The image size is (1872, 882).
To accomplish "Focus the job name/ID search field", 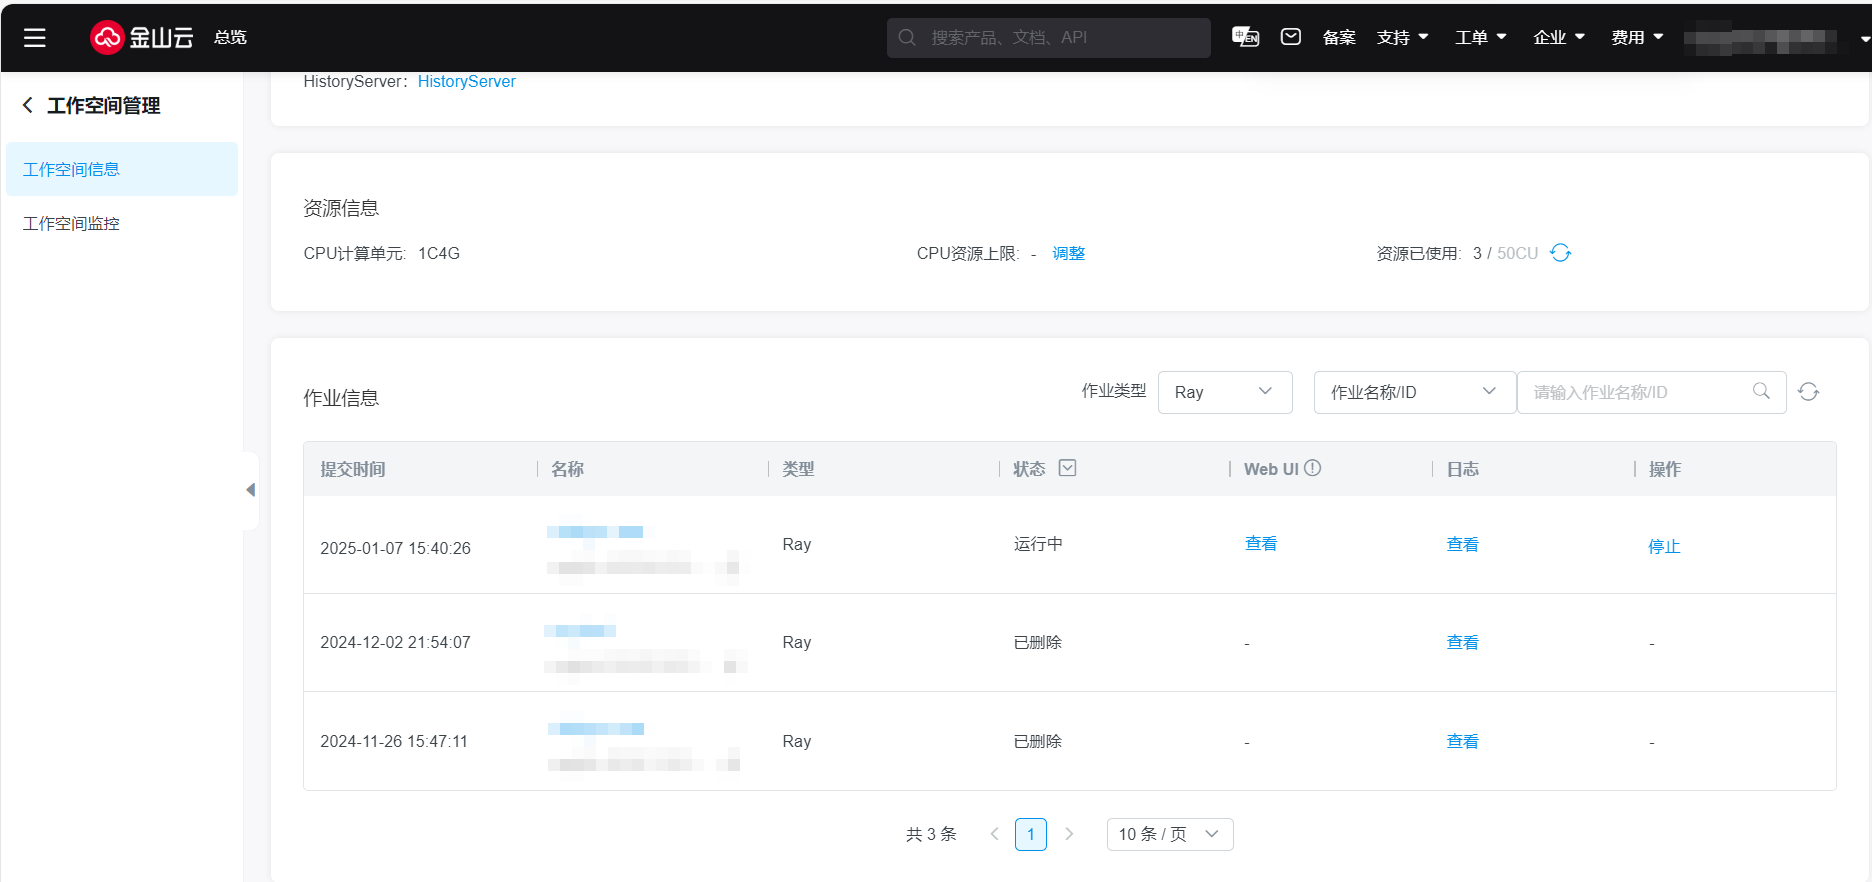I will pos(1638,392).
